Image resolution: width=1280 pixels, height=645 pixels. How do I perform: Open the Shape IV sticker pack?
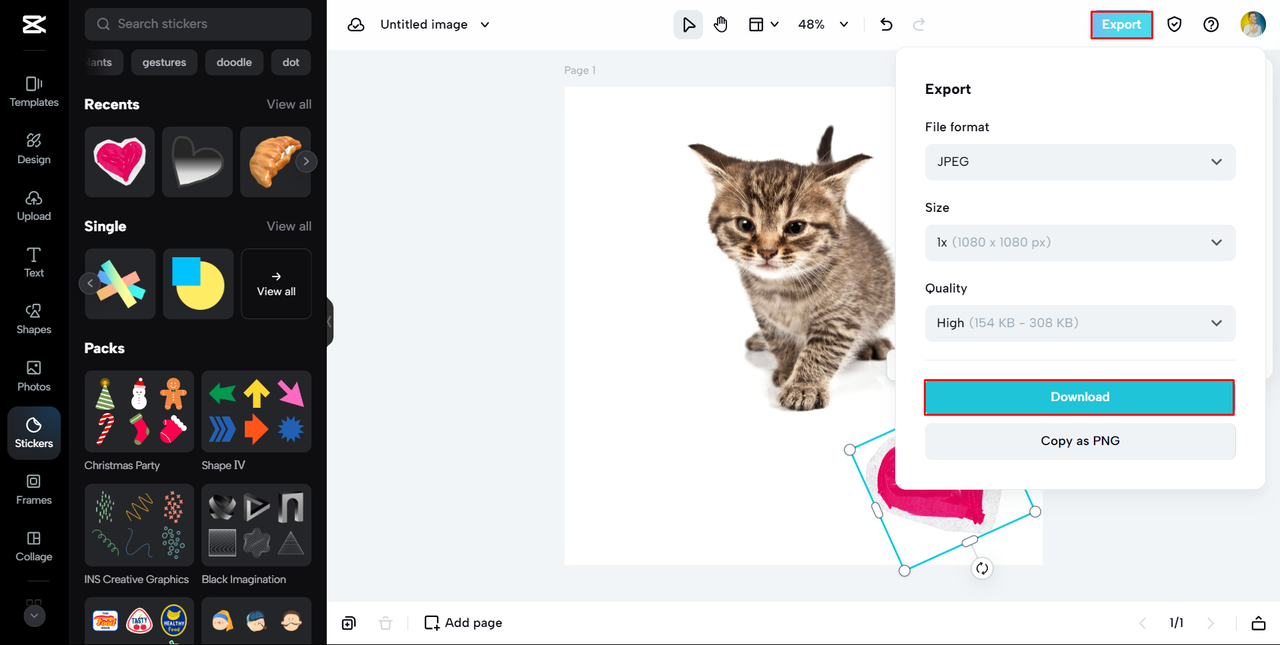coord(256,412)
